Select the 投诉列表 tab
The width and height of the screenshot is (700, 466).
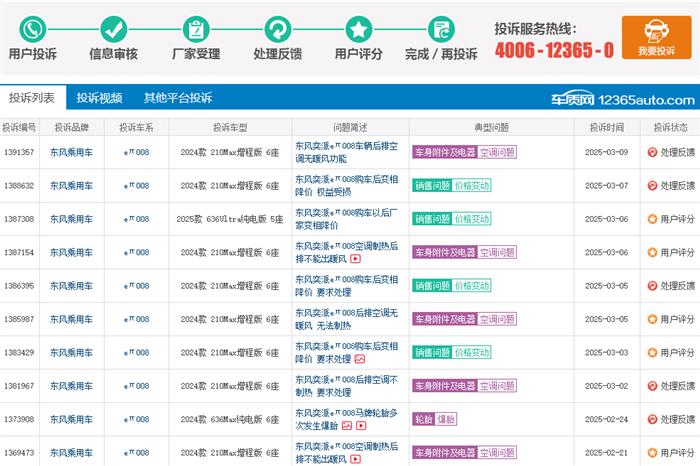[x=32, y=97]
